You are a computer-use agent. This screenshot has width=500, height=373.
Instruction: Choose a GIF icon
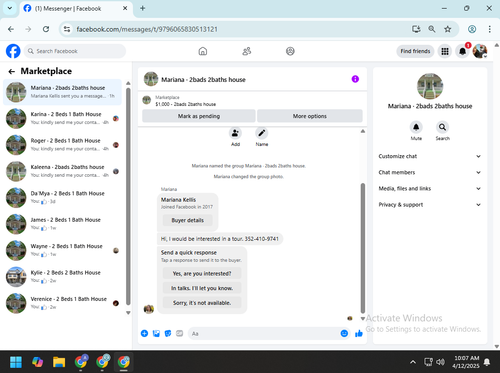(x=180, y=333)
